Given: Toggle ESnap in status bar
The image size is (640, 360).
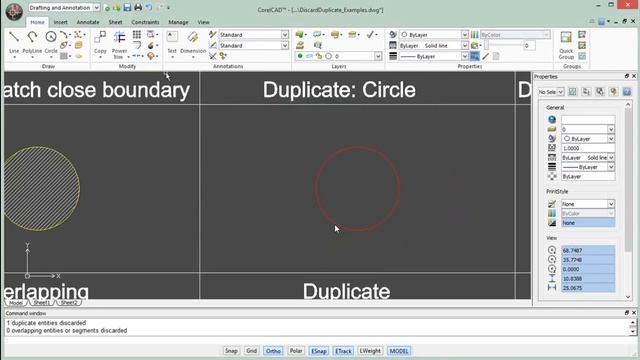Looking at the screenshot, I should click(319, 351).
